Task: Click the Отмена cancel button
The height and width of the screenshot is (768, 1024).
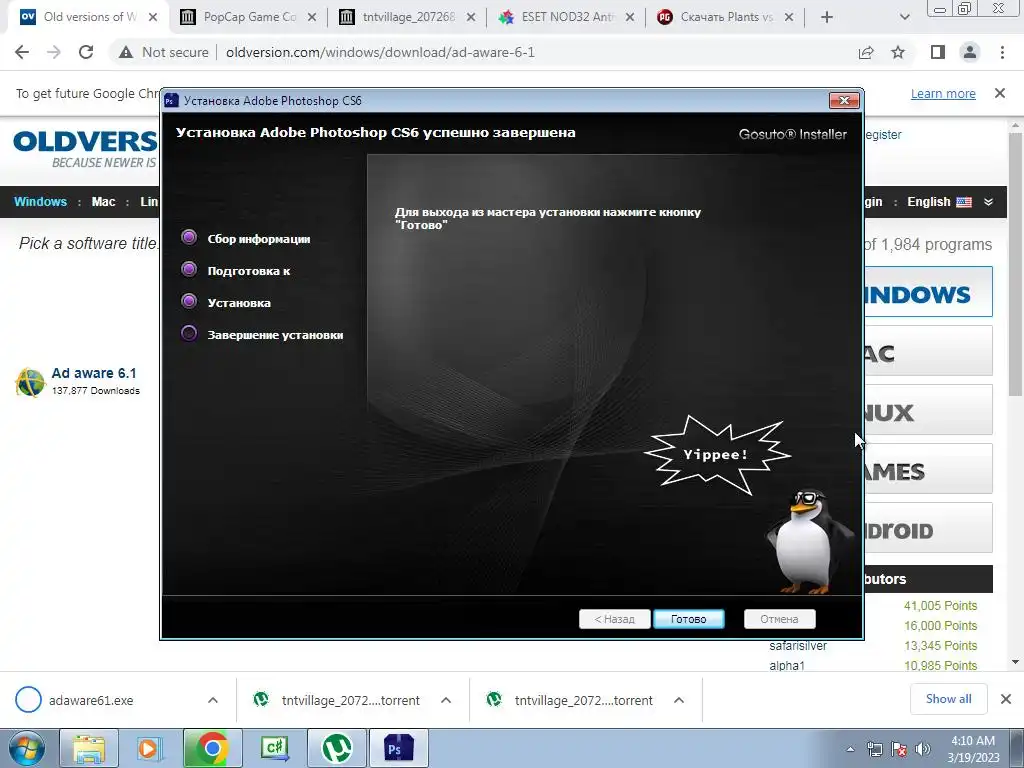Action: [779, 618]
